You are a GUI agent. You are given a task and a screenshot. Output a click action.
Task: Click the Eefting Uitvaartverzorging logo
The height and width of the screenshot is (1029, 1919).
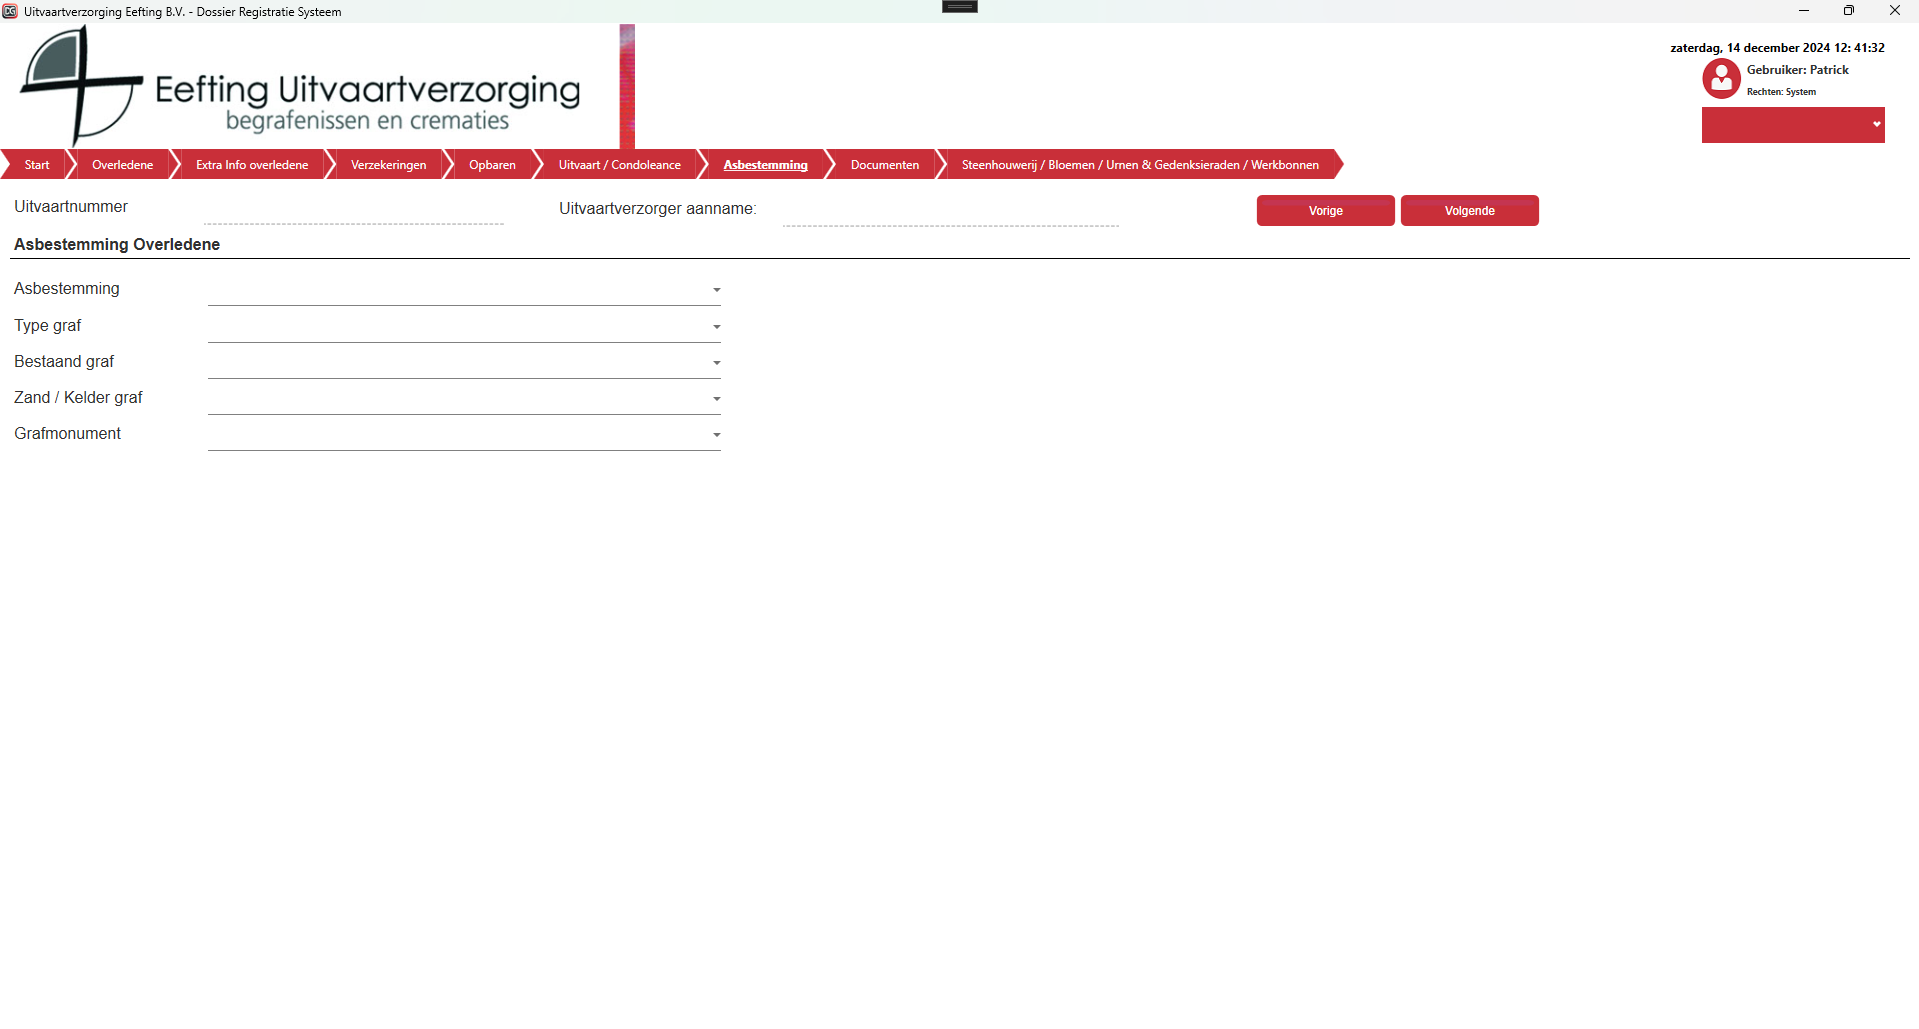(300, 88)
